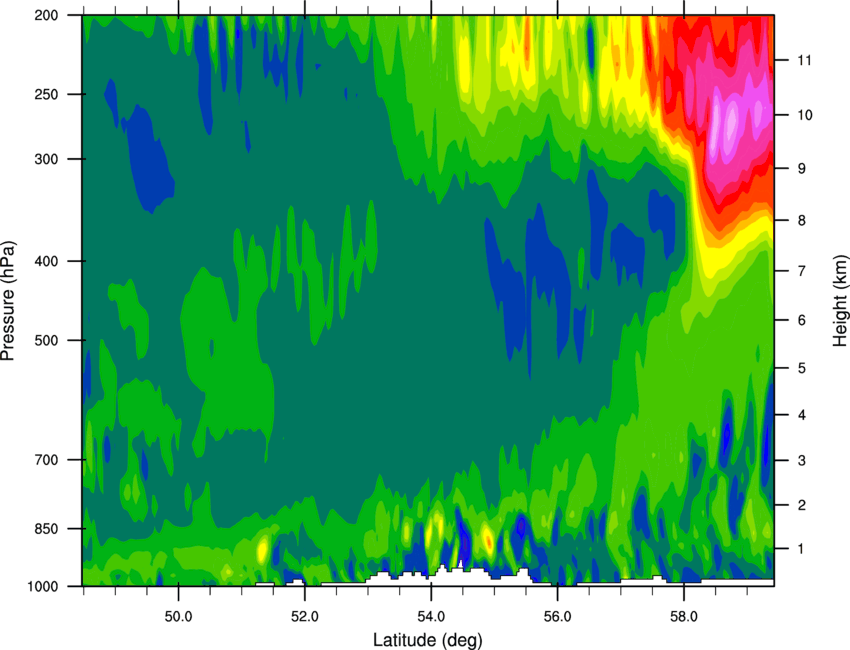
Task: Click the 58.0 latitude tick label
Action: [684, 615]
